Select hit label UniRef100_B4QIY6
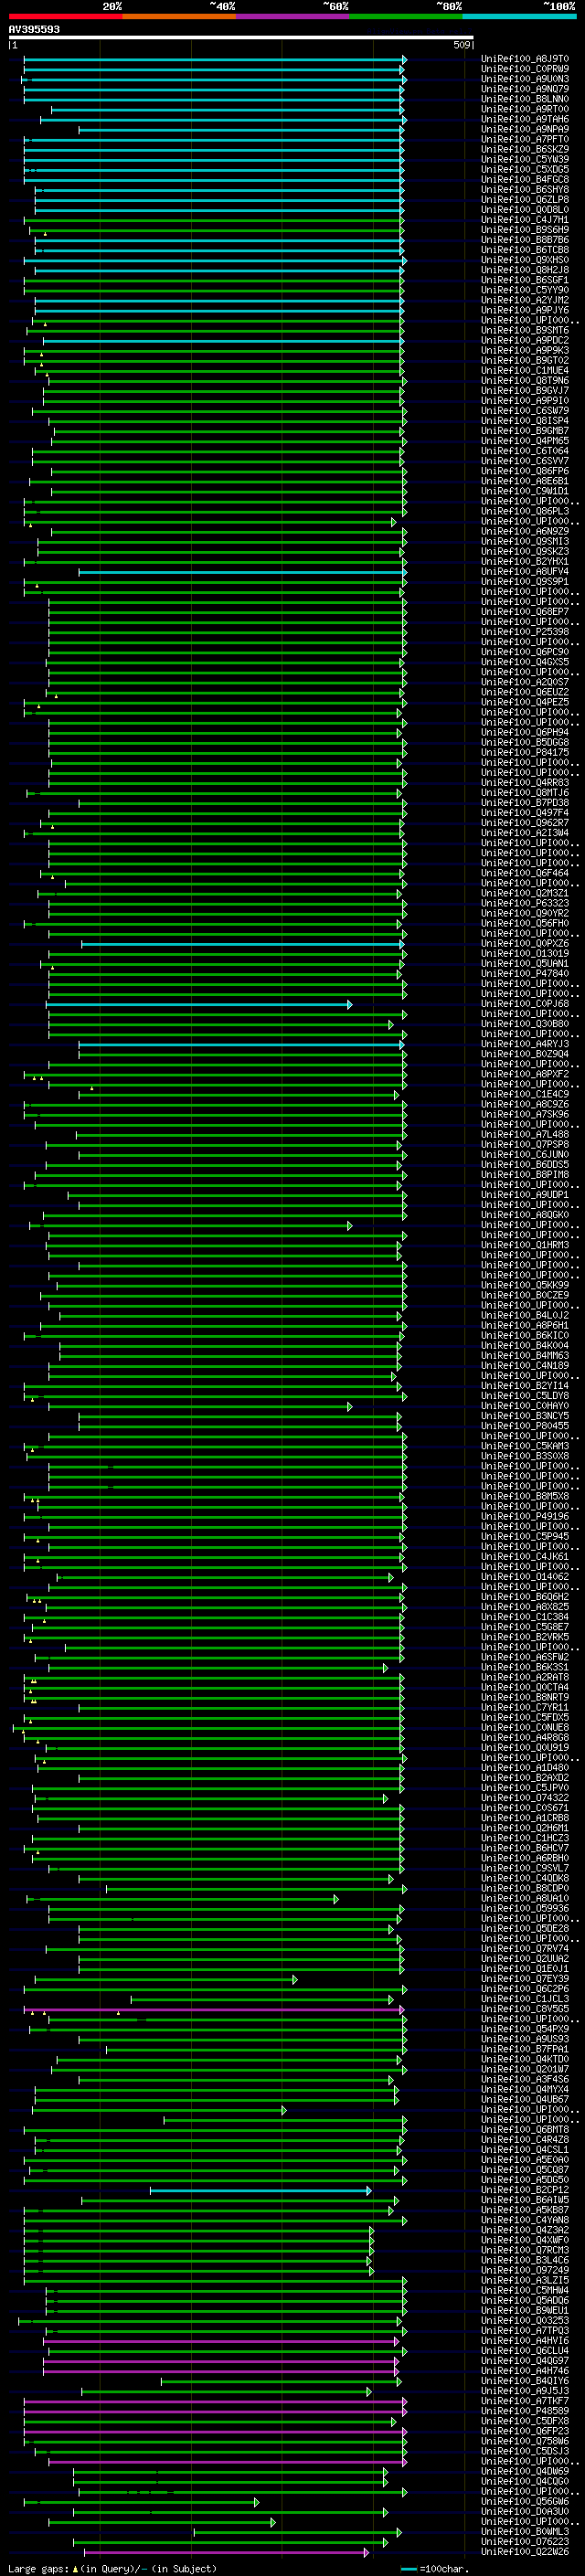Viewport: 585px width, 2576px height. (x=524, y=2380)
